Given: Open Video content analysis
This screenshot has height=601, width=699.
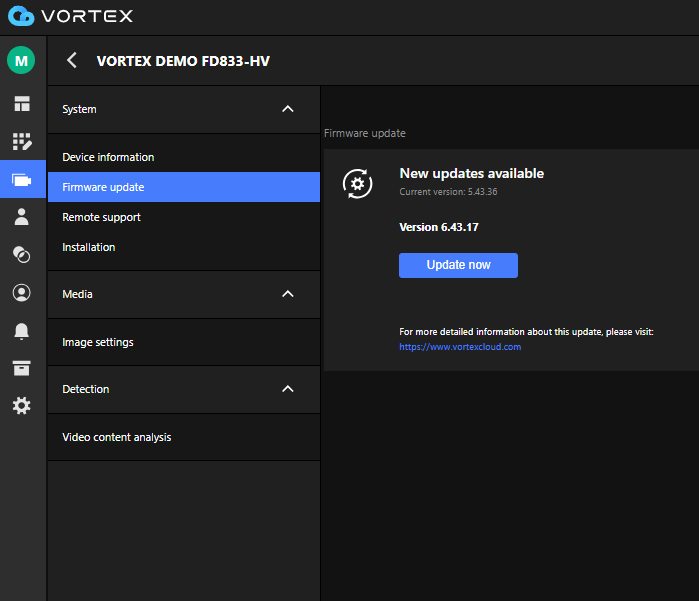Looking at the screenshot, I should point(184,437).
